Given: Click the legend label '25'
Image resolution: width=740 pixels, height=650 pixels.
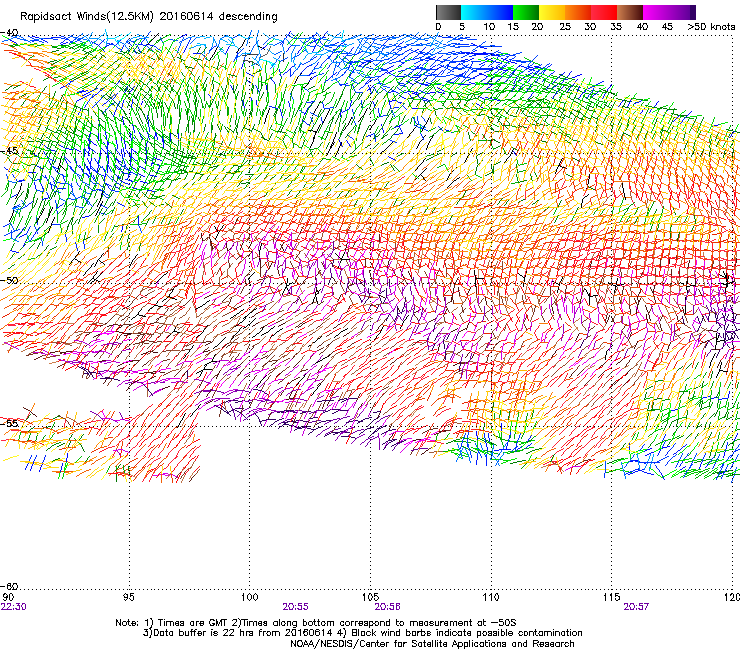Looking at the screenshot, I should tap(565, 27).
